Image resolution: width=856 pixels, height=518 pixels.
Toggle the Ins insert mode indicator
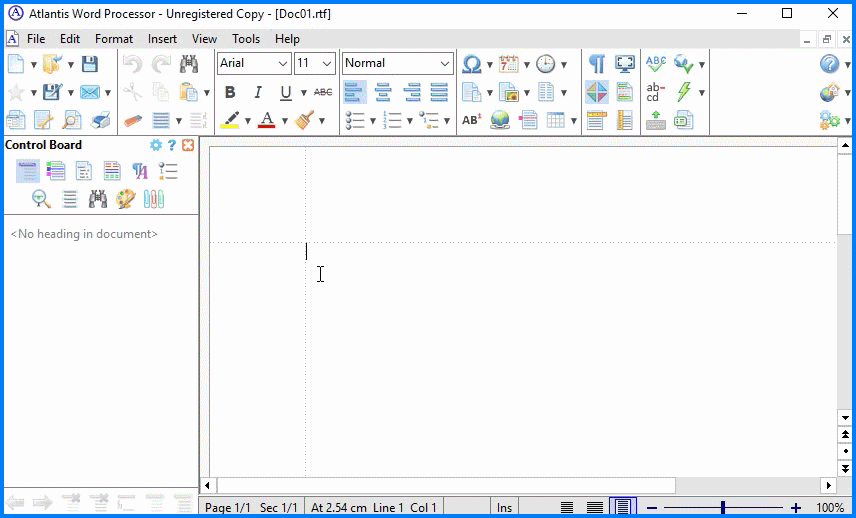(x=504, y=508)
